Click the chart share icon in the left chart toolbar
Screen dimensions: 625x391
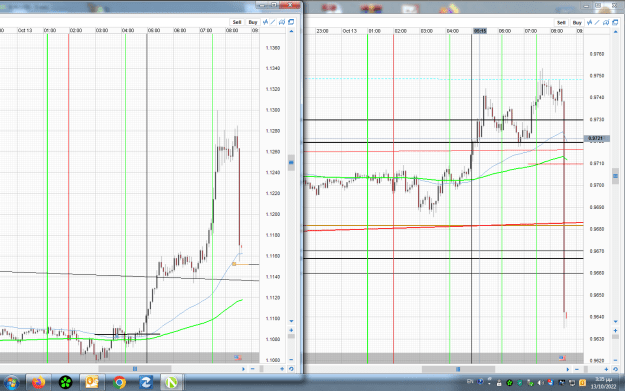coord(282,22)
